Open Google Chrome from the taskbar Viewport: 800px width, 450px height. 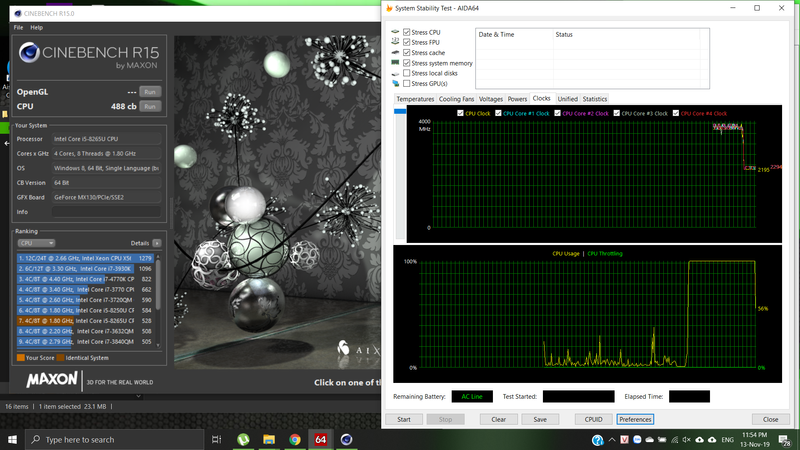pos(295,439)
